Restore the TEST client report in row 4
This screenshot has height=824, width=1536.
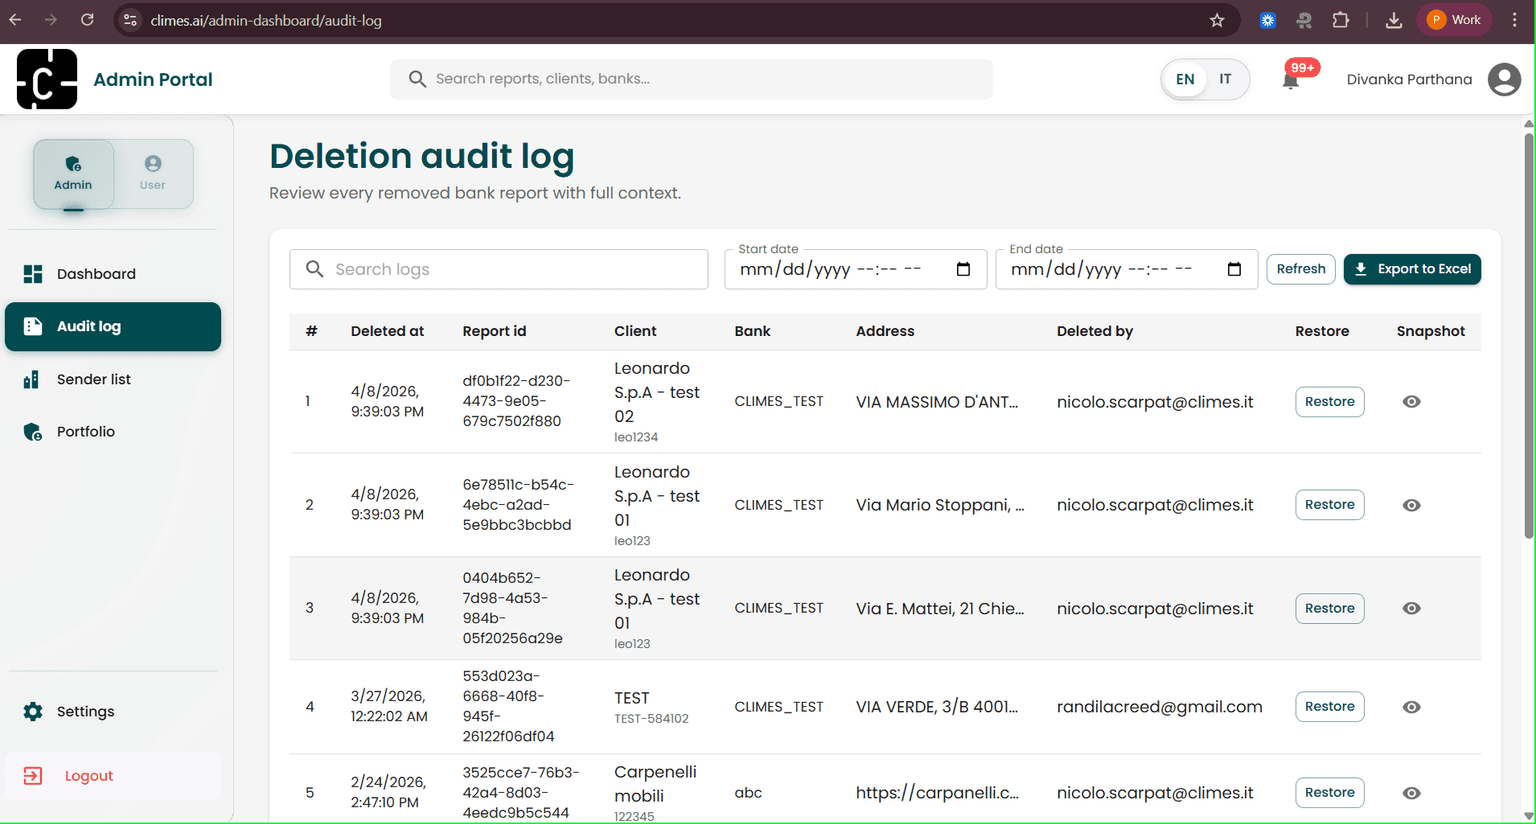(x=1329, y=707)
